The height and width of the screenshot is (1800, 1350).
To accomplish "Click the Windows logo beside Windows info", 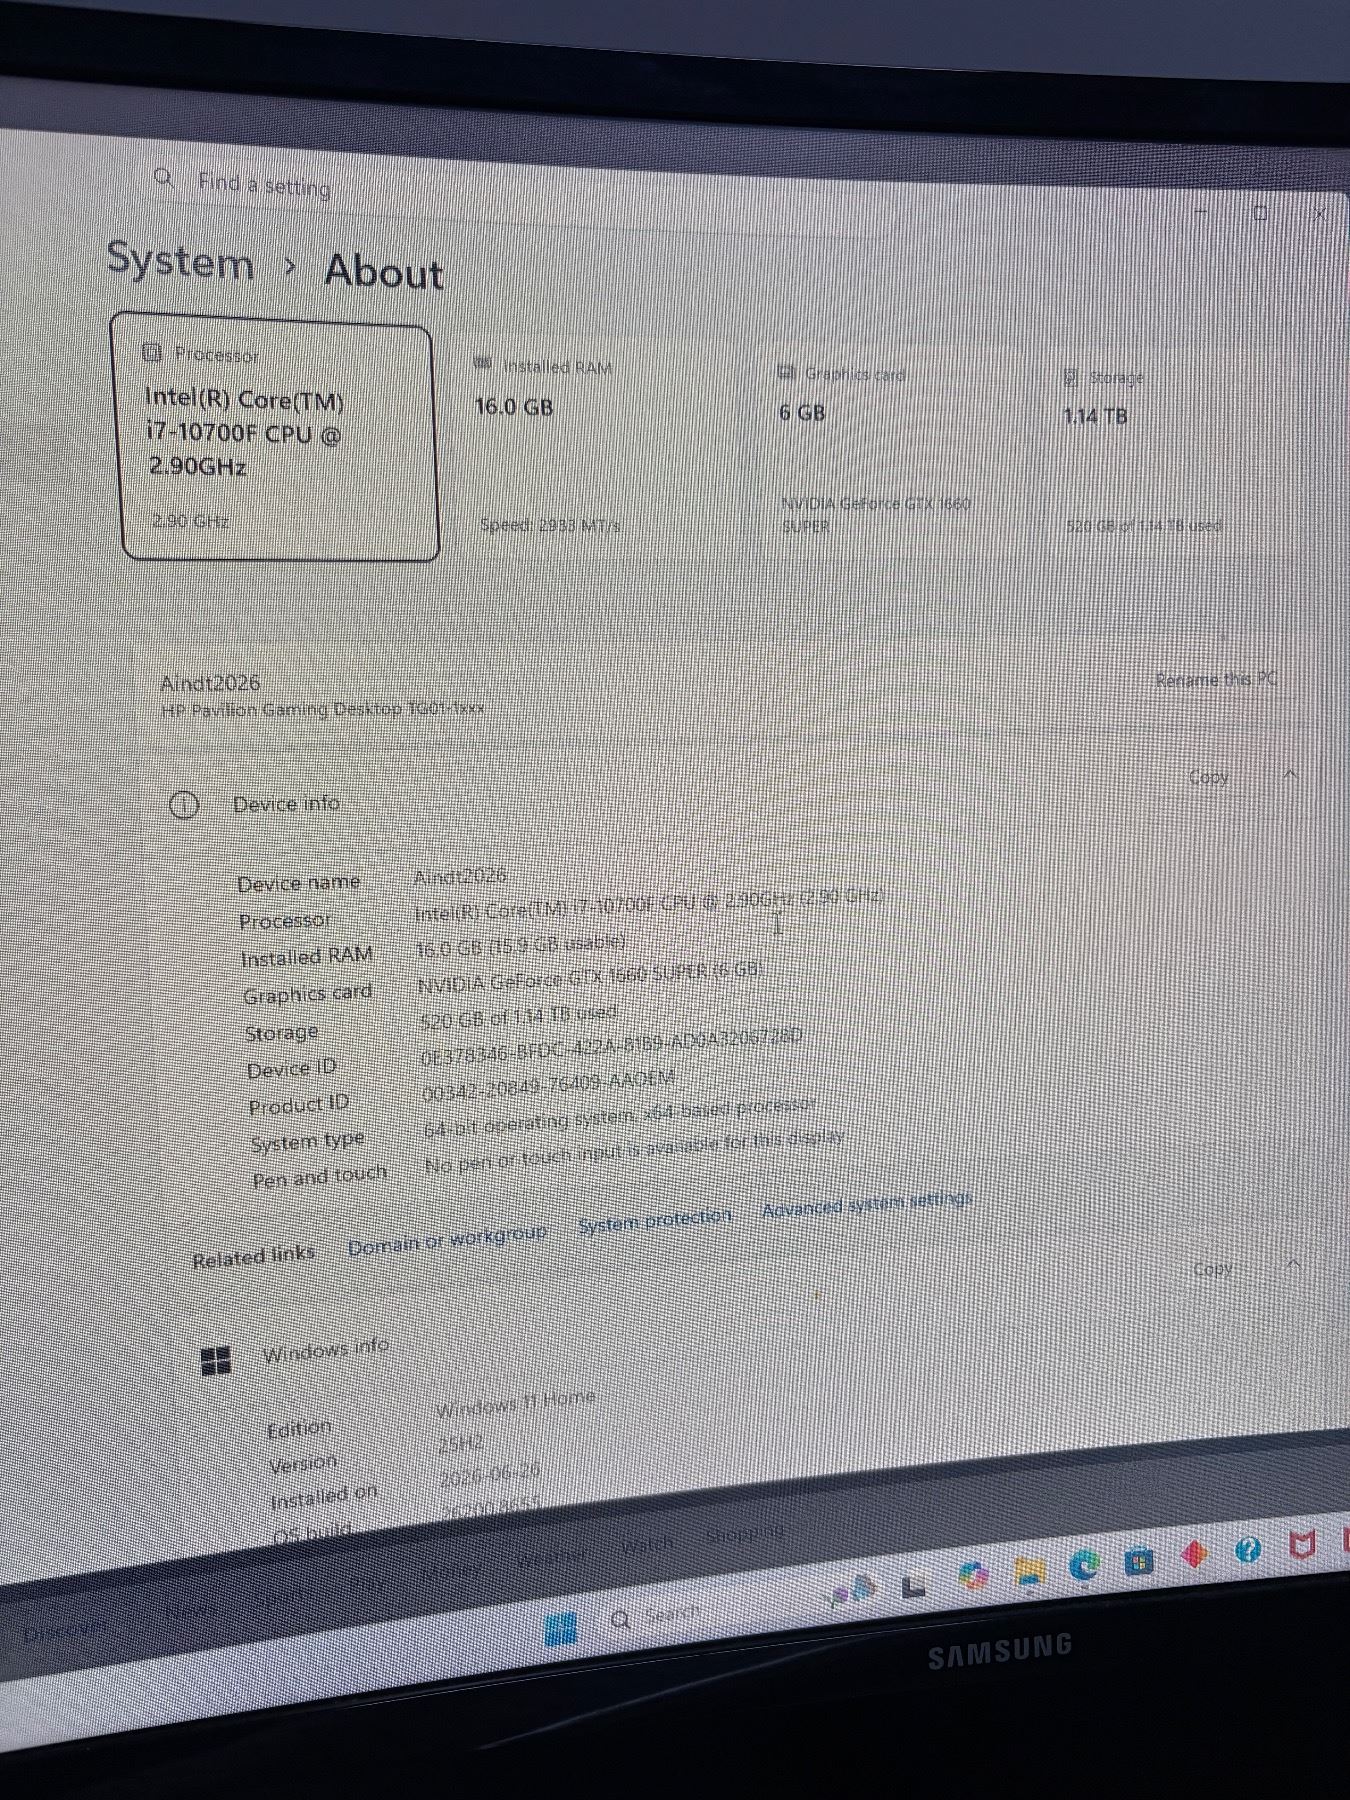I will [216, 1360].
